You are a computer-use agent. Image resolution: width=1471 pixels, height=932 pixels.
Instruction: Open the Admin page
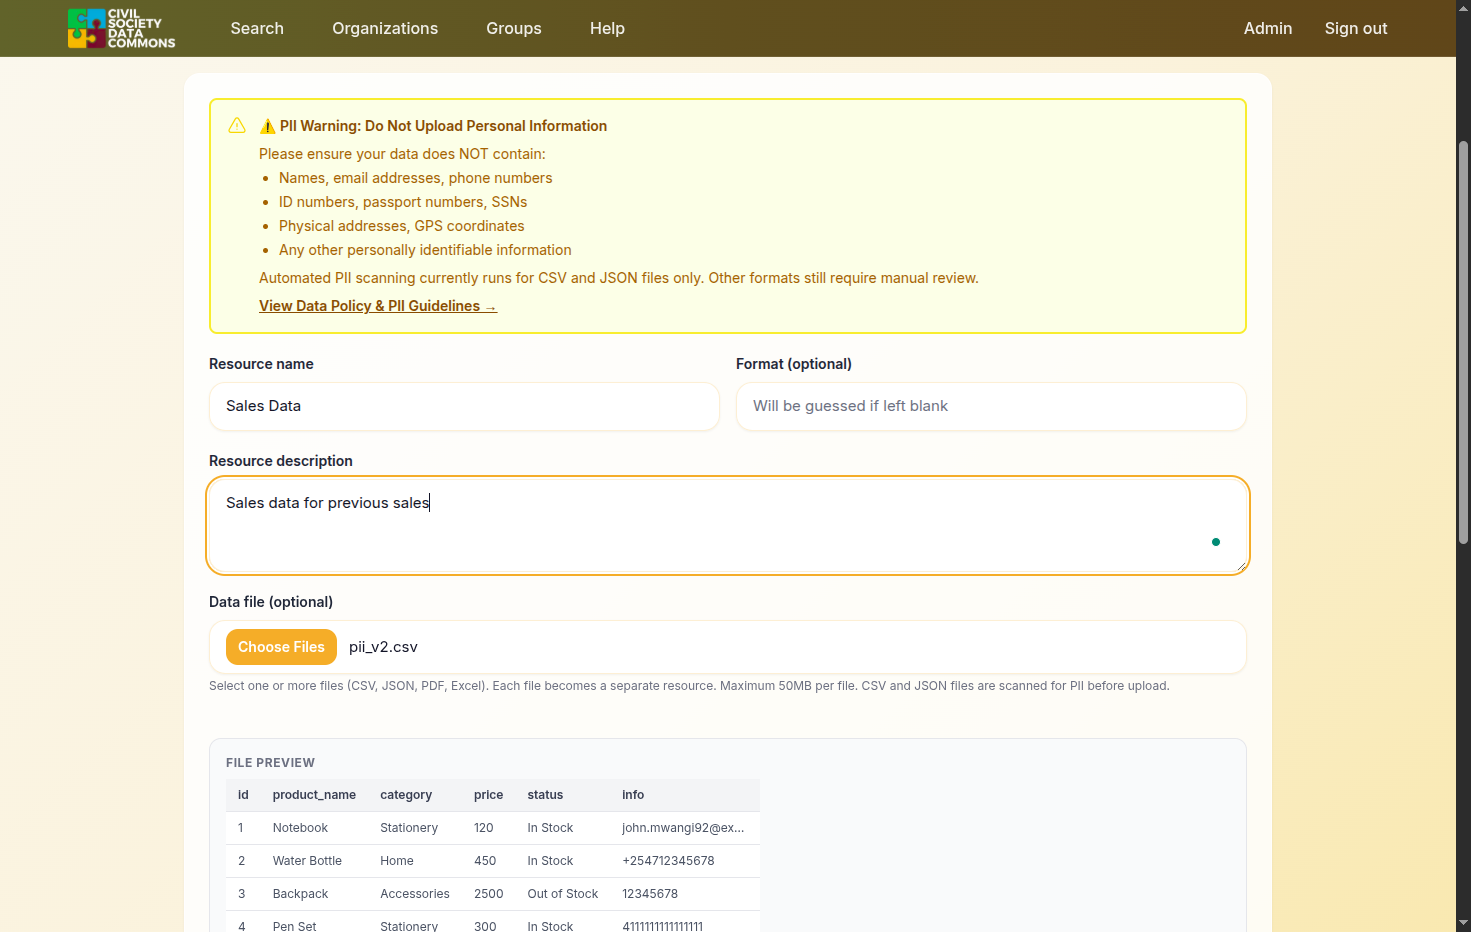(1268, 28)
